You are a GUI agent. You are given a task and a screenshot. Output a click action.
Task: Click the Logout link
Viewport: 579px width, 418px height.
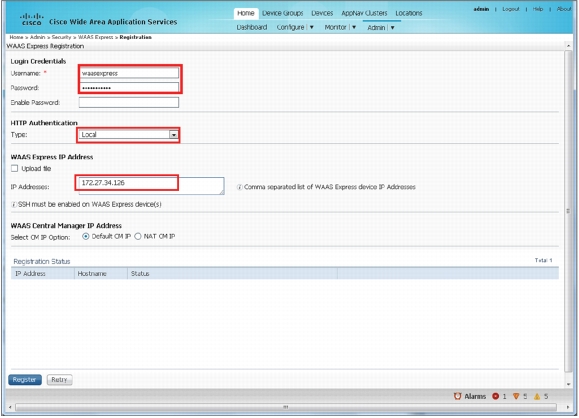511,9
